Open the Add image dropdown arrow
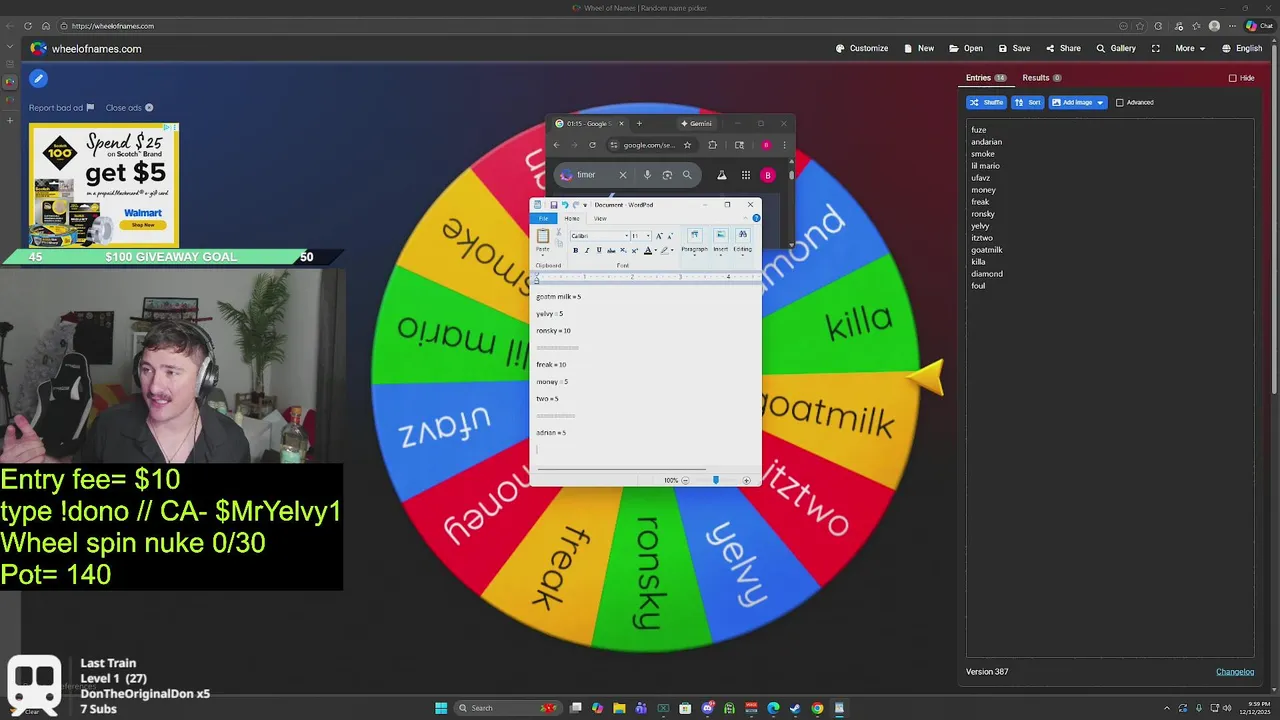 pyautogui.click(x=1100, y=102)
